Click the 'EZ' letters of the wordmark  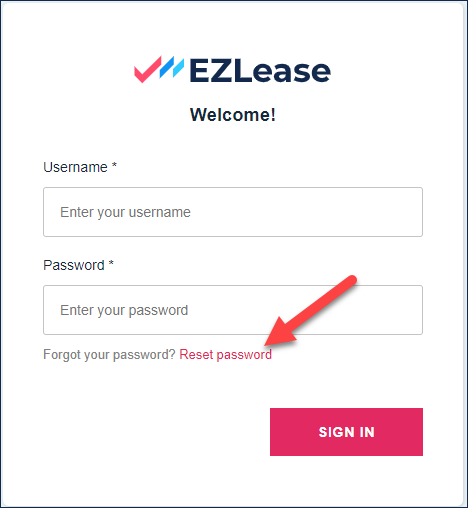point(211,70)
